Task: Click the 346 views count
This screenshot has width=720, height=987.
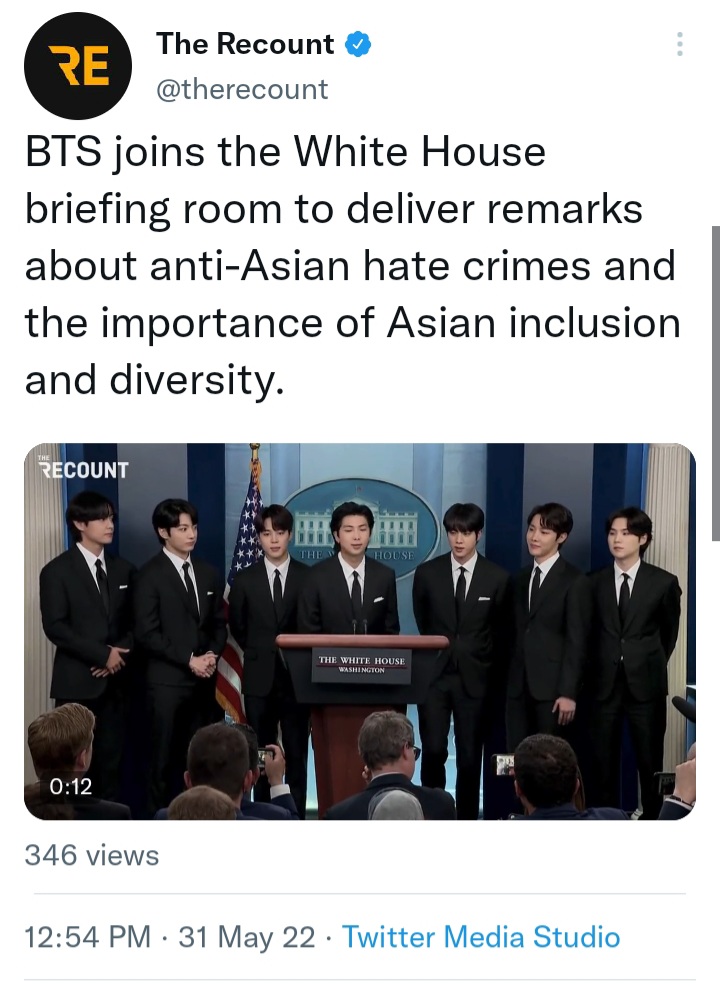Action: tap(92, 855)
